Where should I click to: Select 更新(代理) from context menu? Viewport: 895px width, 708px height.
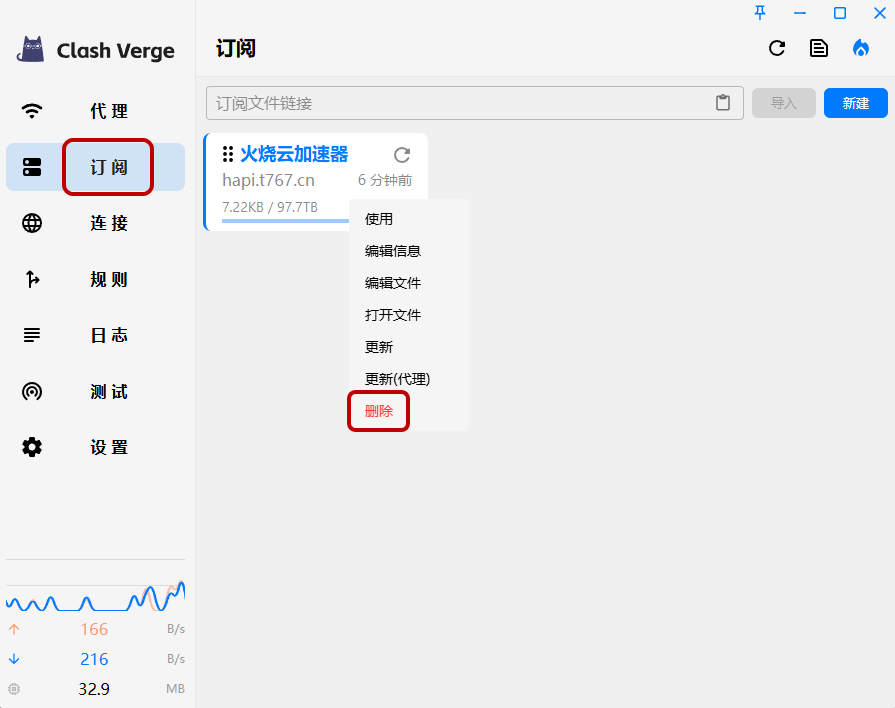[x=397, y=379]
